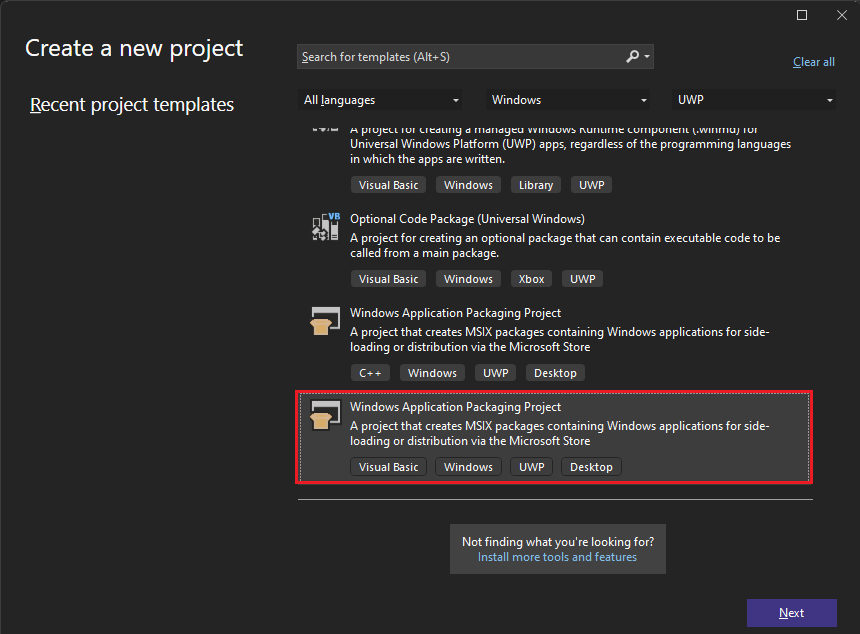Open Install more tools and features

point(557,557)
